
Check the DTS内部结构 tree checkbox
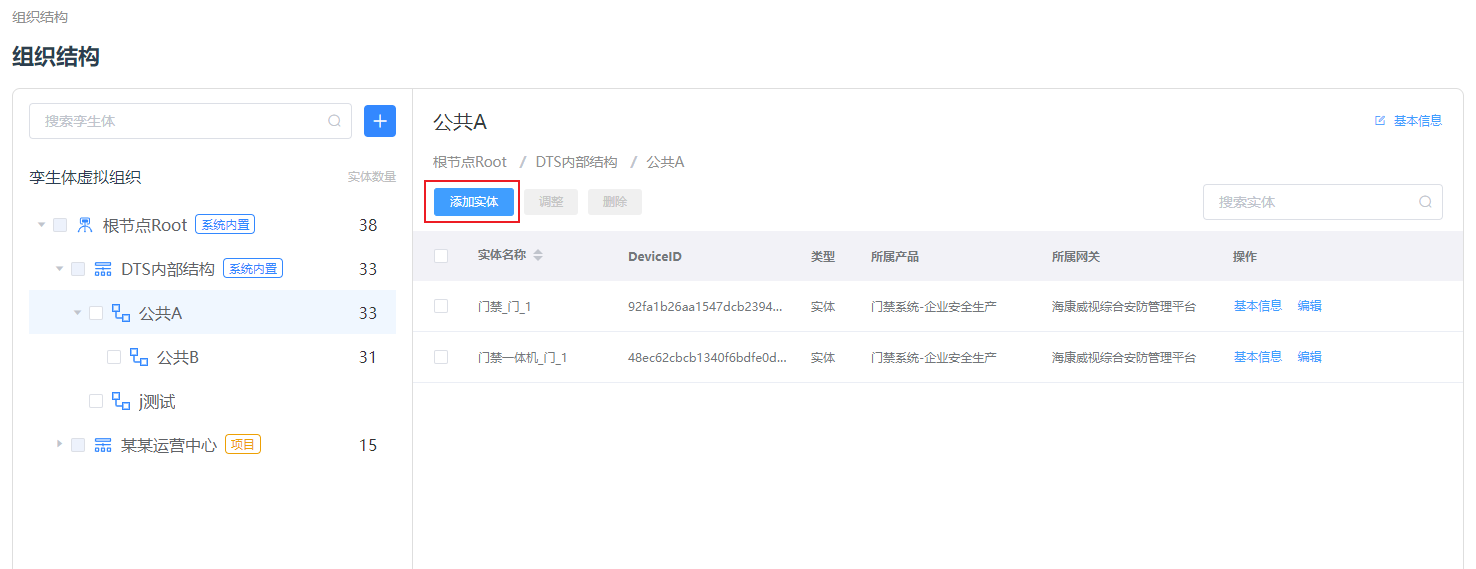pos(78,269)
